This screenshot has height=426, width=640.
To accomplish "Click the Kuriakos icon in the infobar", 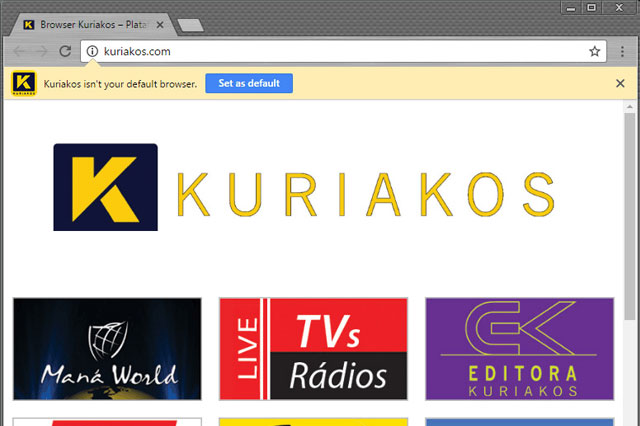I will pos(24,83).
